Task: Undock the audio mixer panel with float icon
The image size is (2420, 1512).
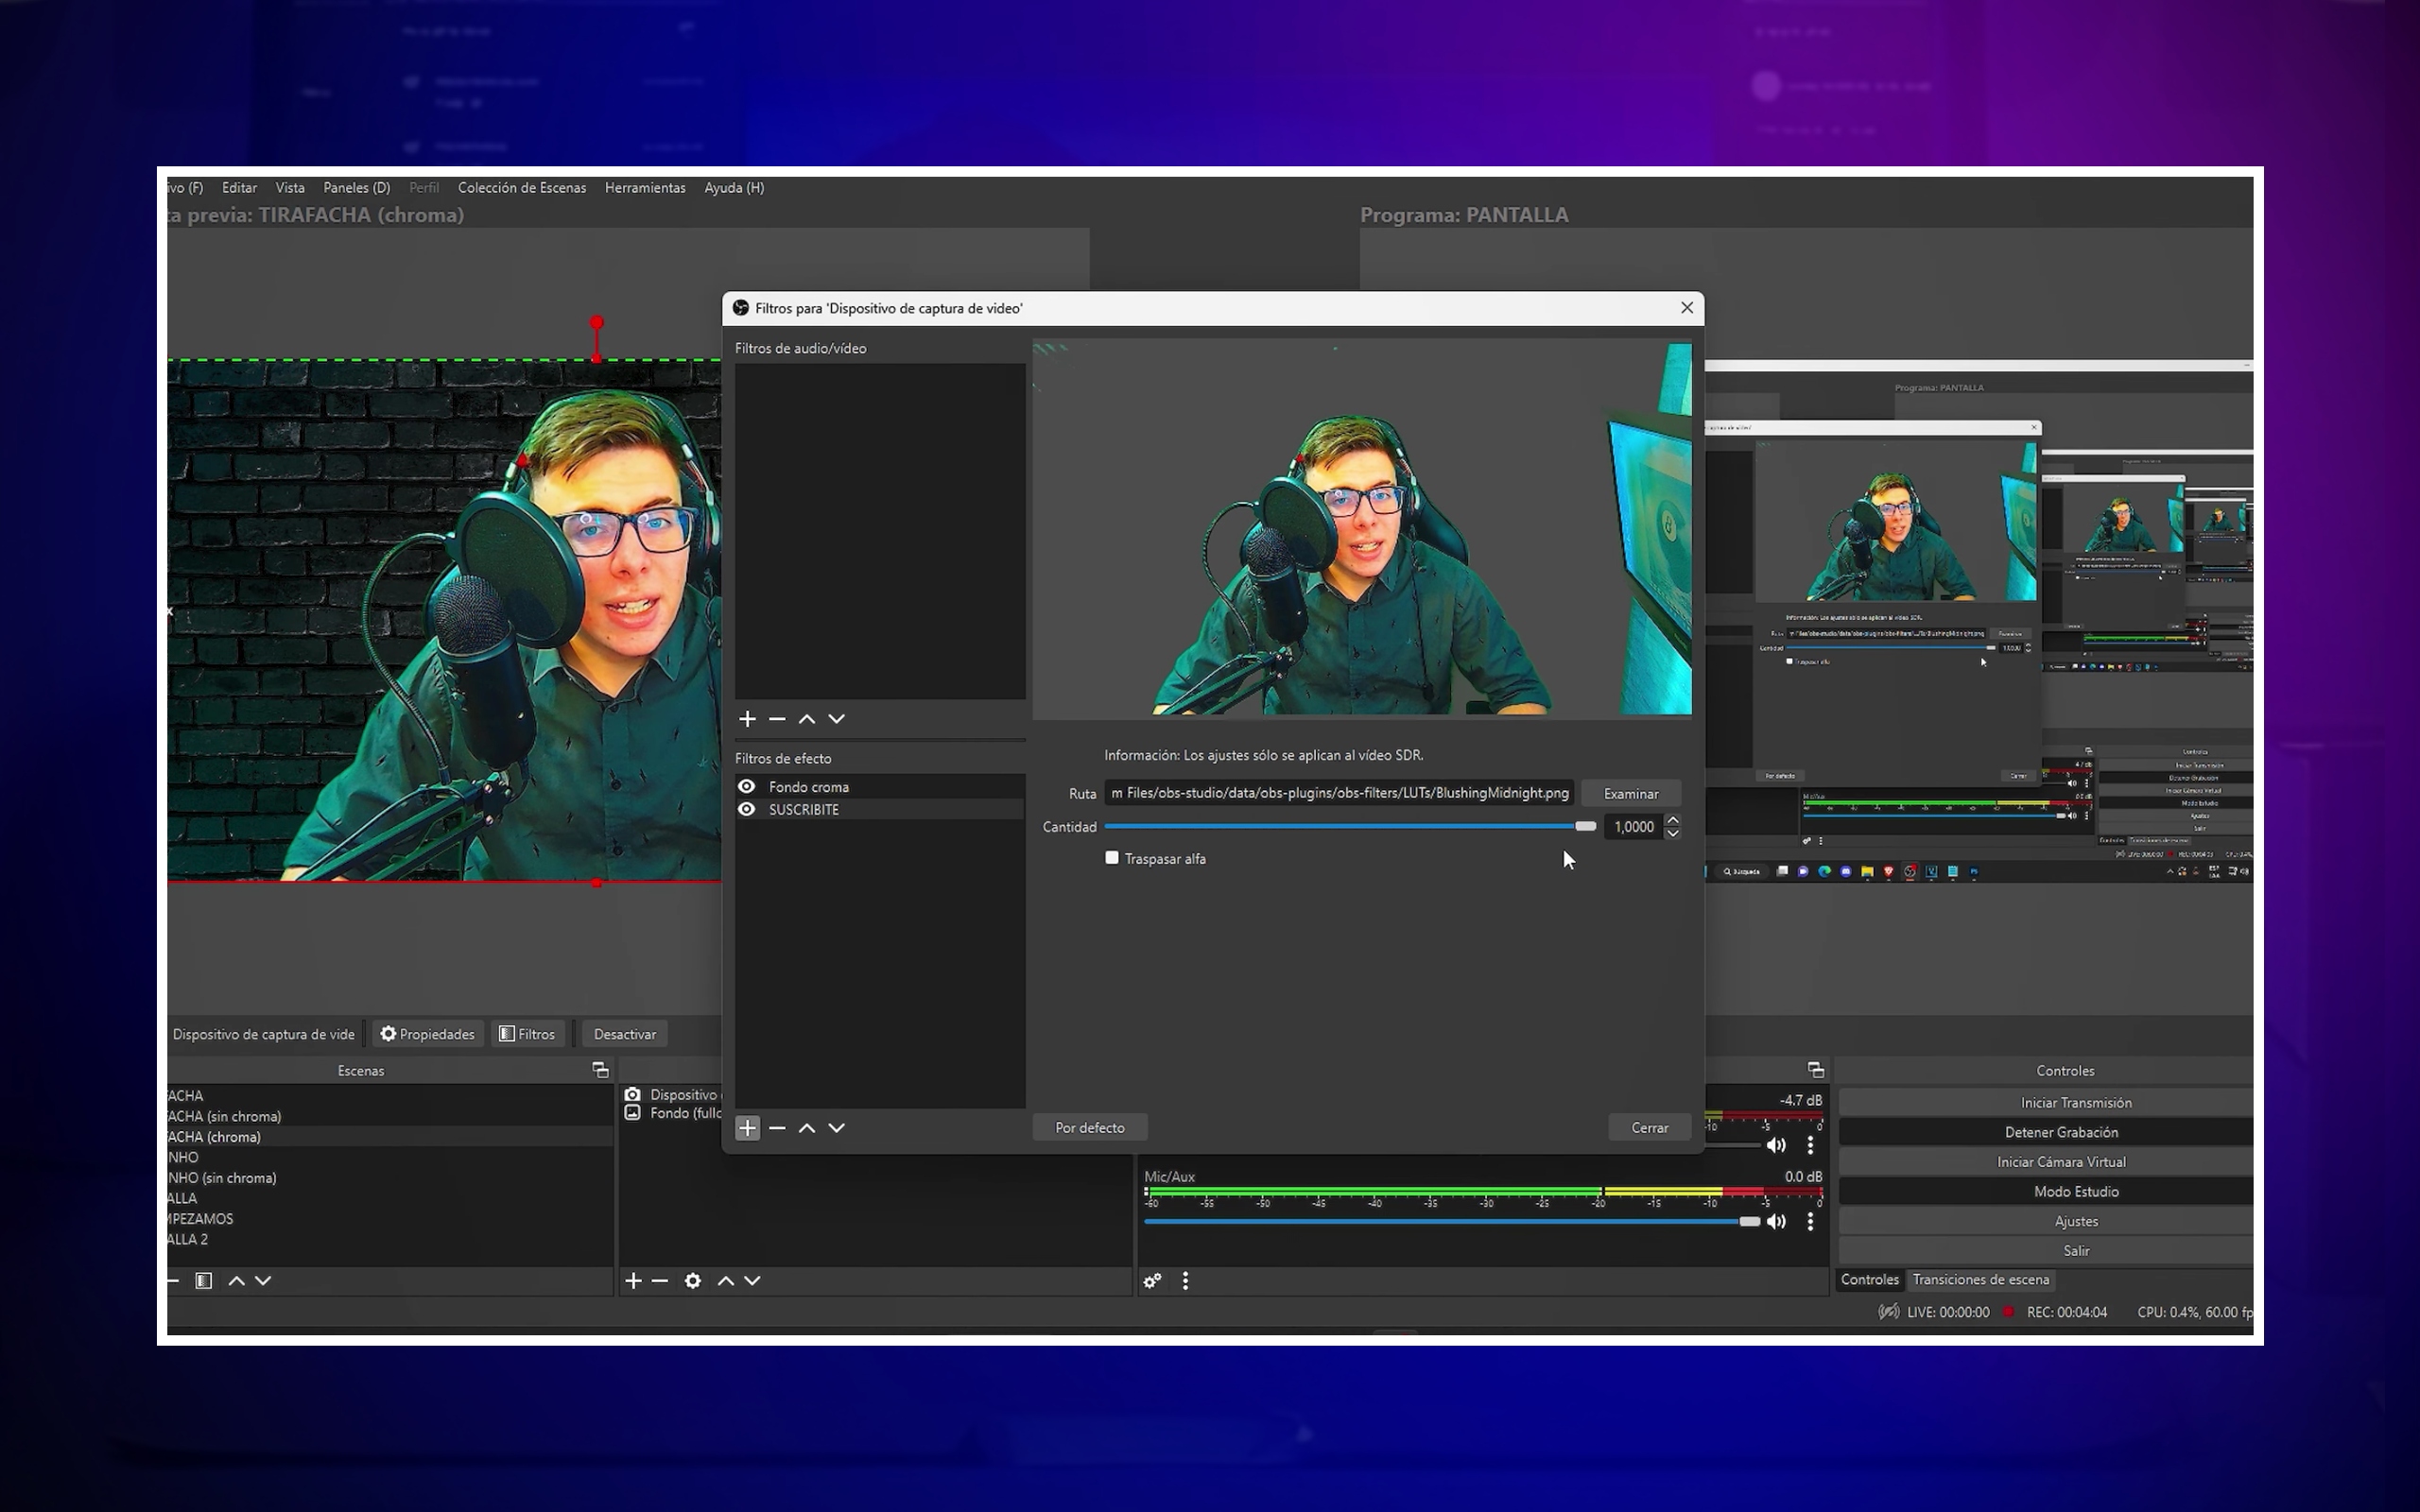Action: [x=1816, y=1070]
